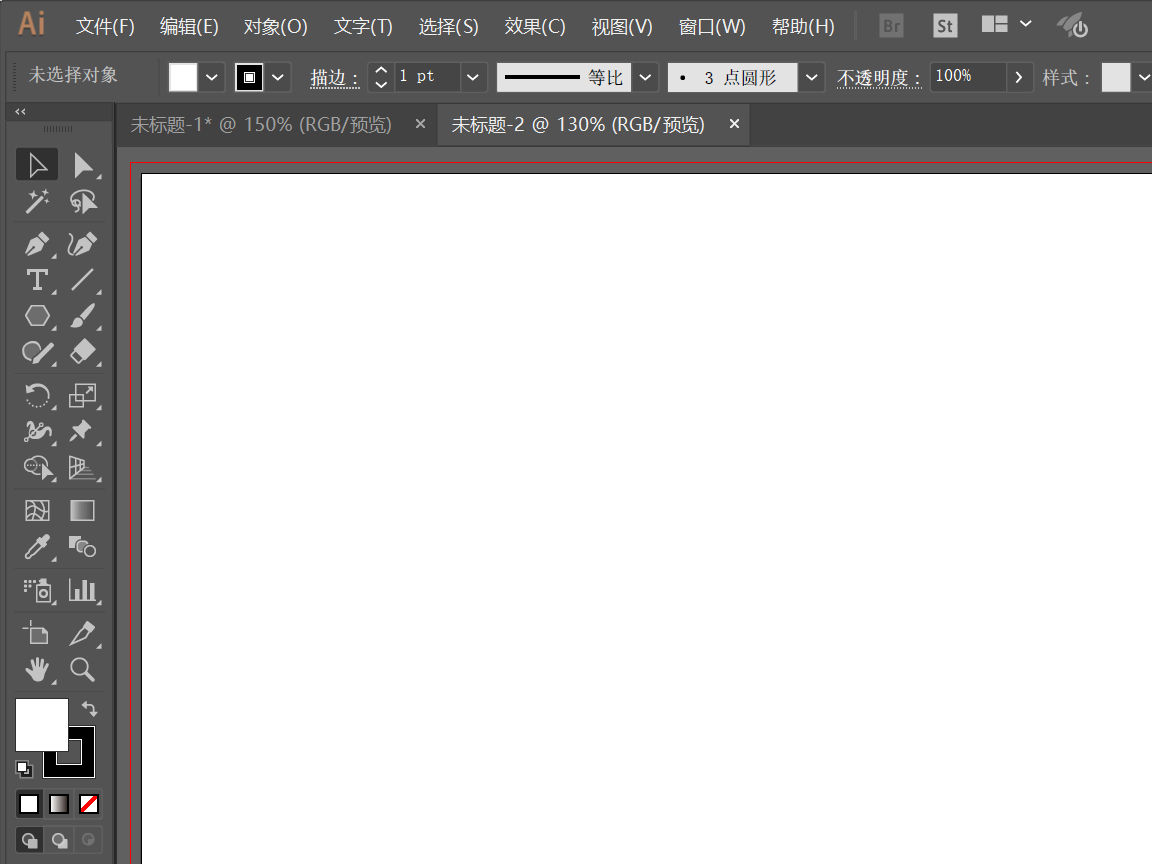This screenshot has height=864, width=1152.
Task: Set paint mode to Gradient
Action: click(x=59, y=804)
